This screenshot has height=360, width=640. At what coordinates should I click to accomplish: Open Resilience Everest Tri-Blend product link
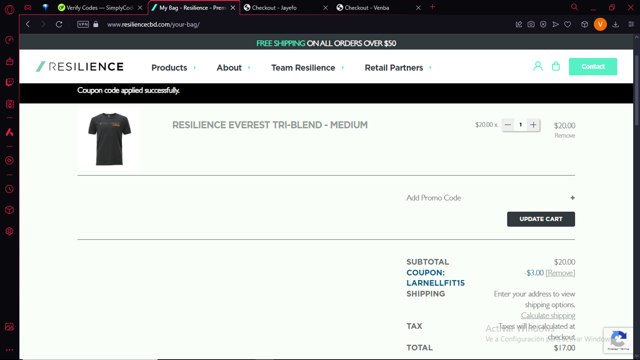[270, 125]
